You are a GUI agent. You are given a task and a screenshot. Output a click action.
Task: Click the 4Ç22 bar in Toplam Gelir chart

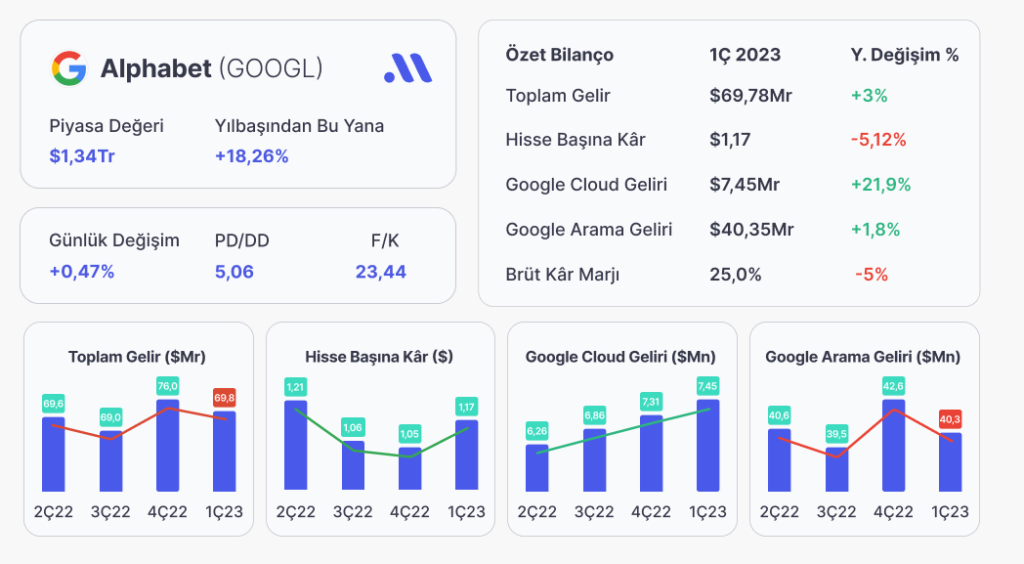(x=168, y=446)
